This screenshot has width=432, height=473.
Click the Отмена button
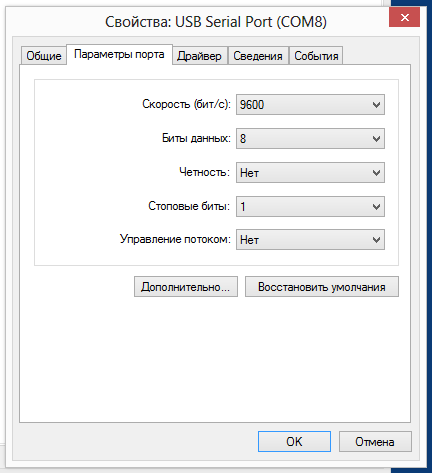pos(375,442)
